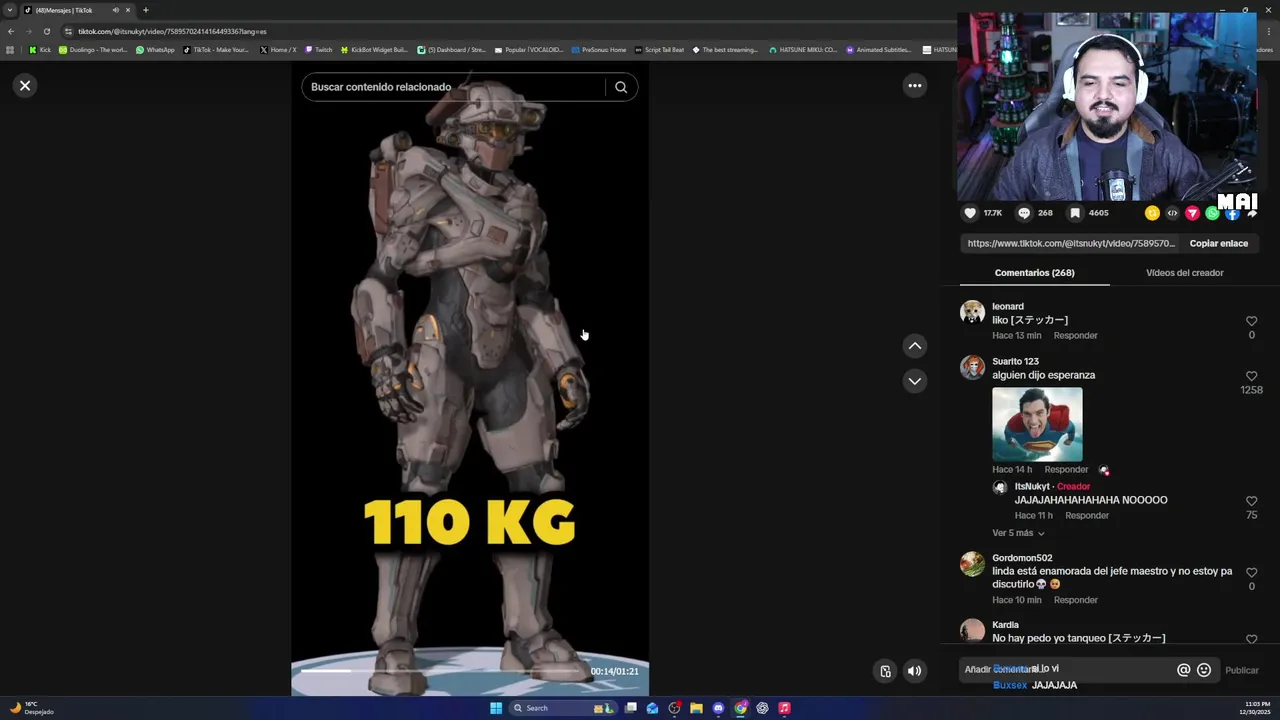
Task: Mention a user with the @ icon
Action: [1183, 670]
